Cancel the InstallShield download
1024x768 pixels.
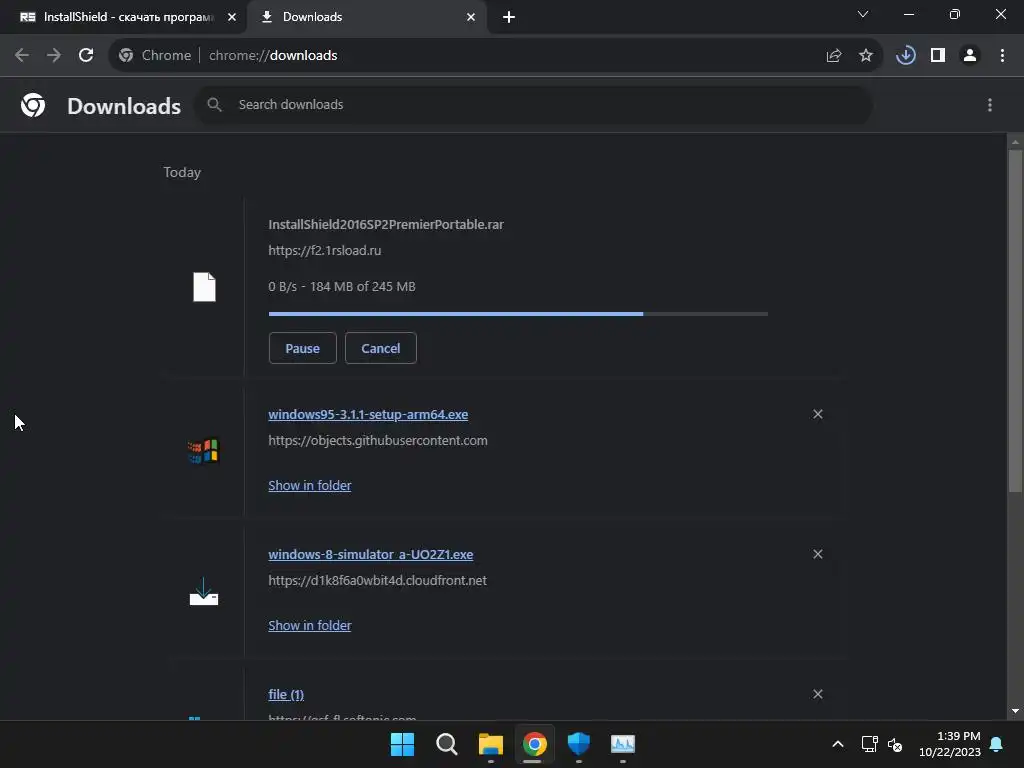pos(381,348)
